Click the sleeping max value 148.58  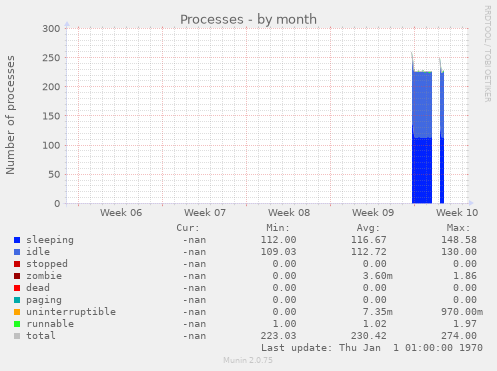[459, 240]
